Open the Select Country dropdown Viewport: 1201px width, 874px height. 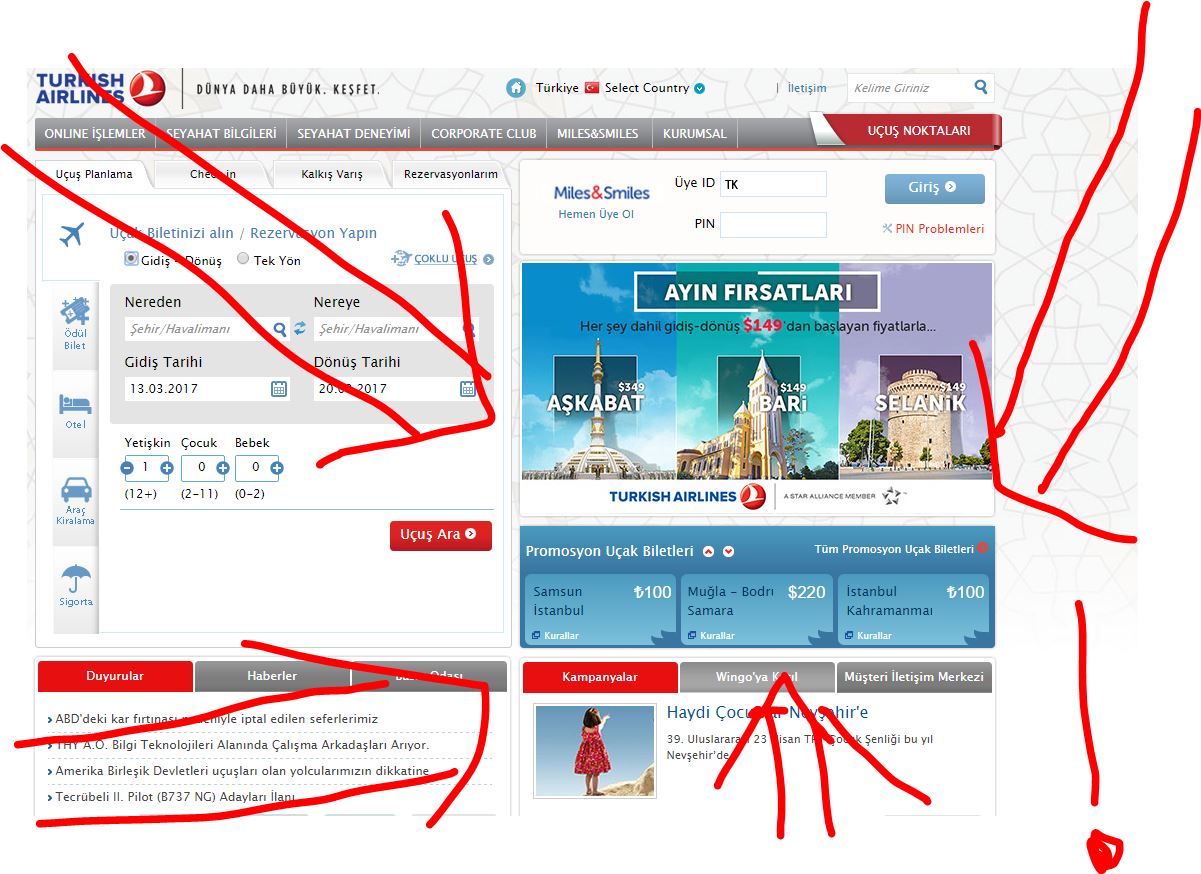click(655, 88)
